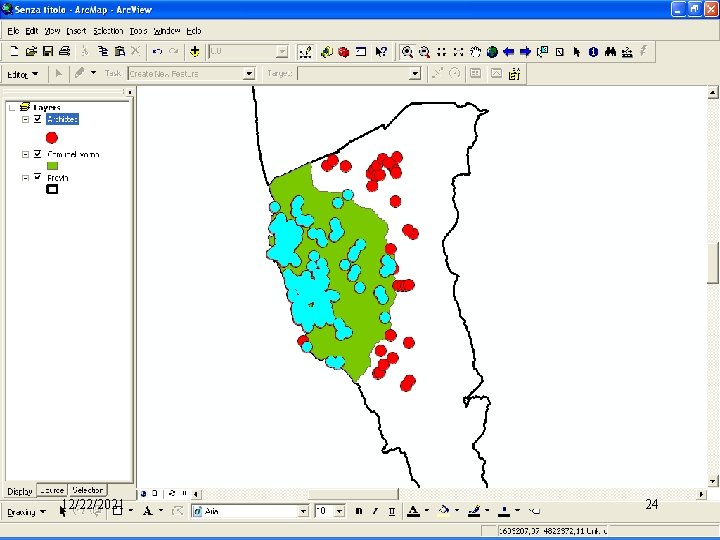Screen dimensions: 720x540
Task: Switch to Layout View button
Action: click(x=155, y=494)
